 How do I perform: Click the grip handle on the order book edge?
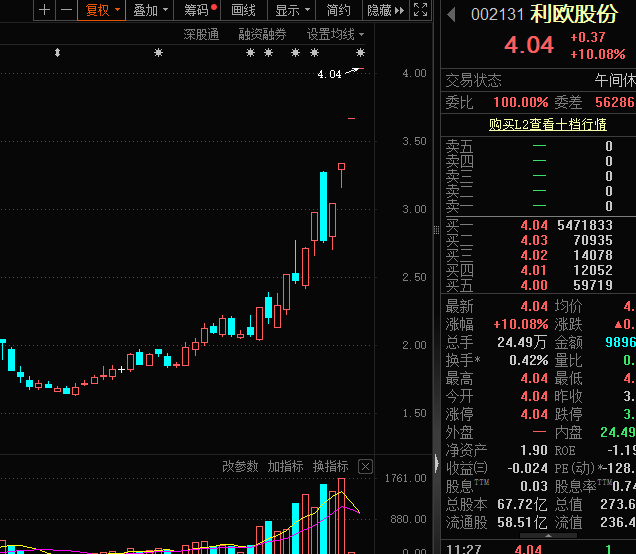pos(435,231)
